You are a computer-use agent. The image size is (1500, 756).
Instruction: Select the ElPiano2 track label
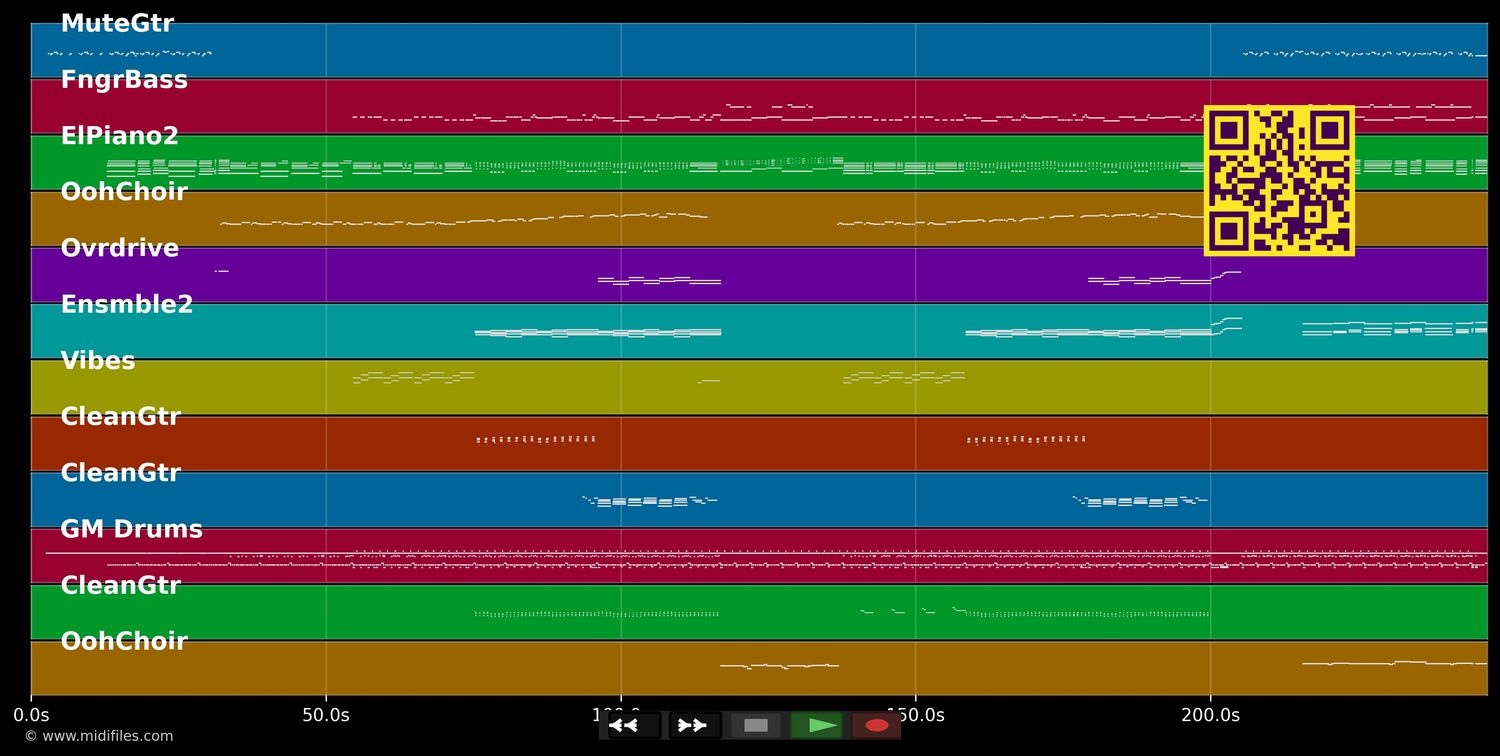point(120,136)
